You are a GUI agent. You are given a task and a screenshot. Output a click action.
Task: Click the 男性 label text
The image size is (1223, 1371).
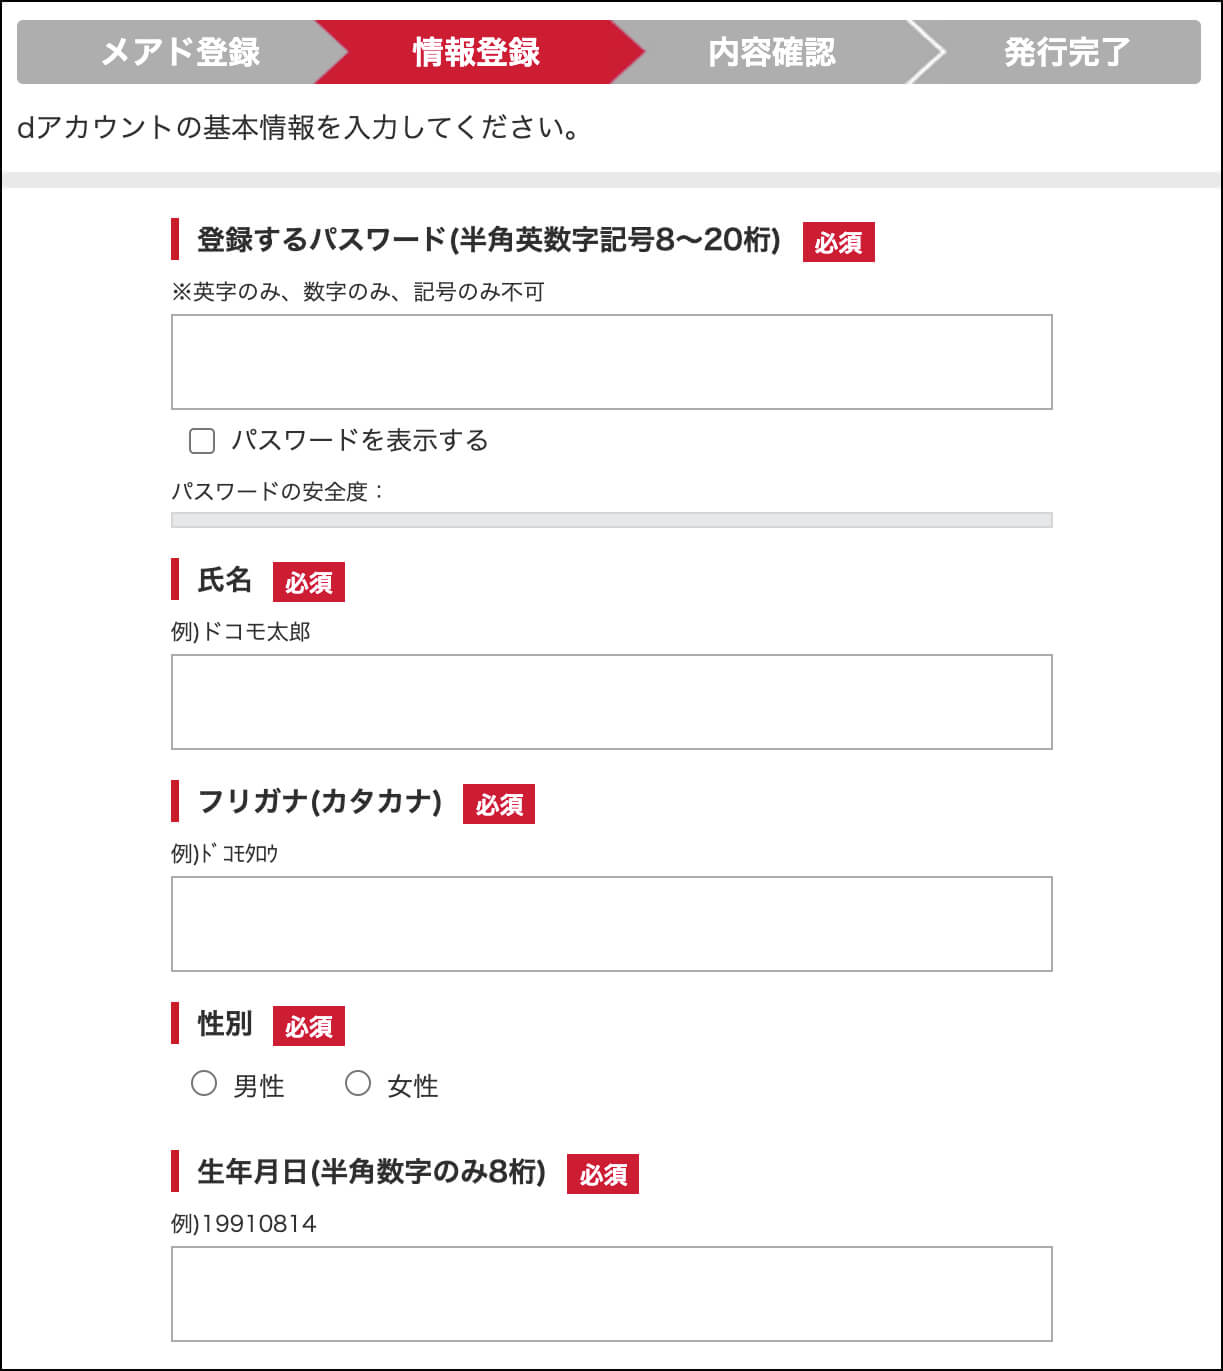[x=259, y=1086]
